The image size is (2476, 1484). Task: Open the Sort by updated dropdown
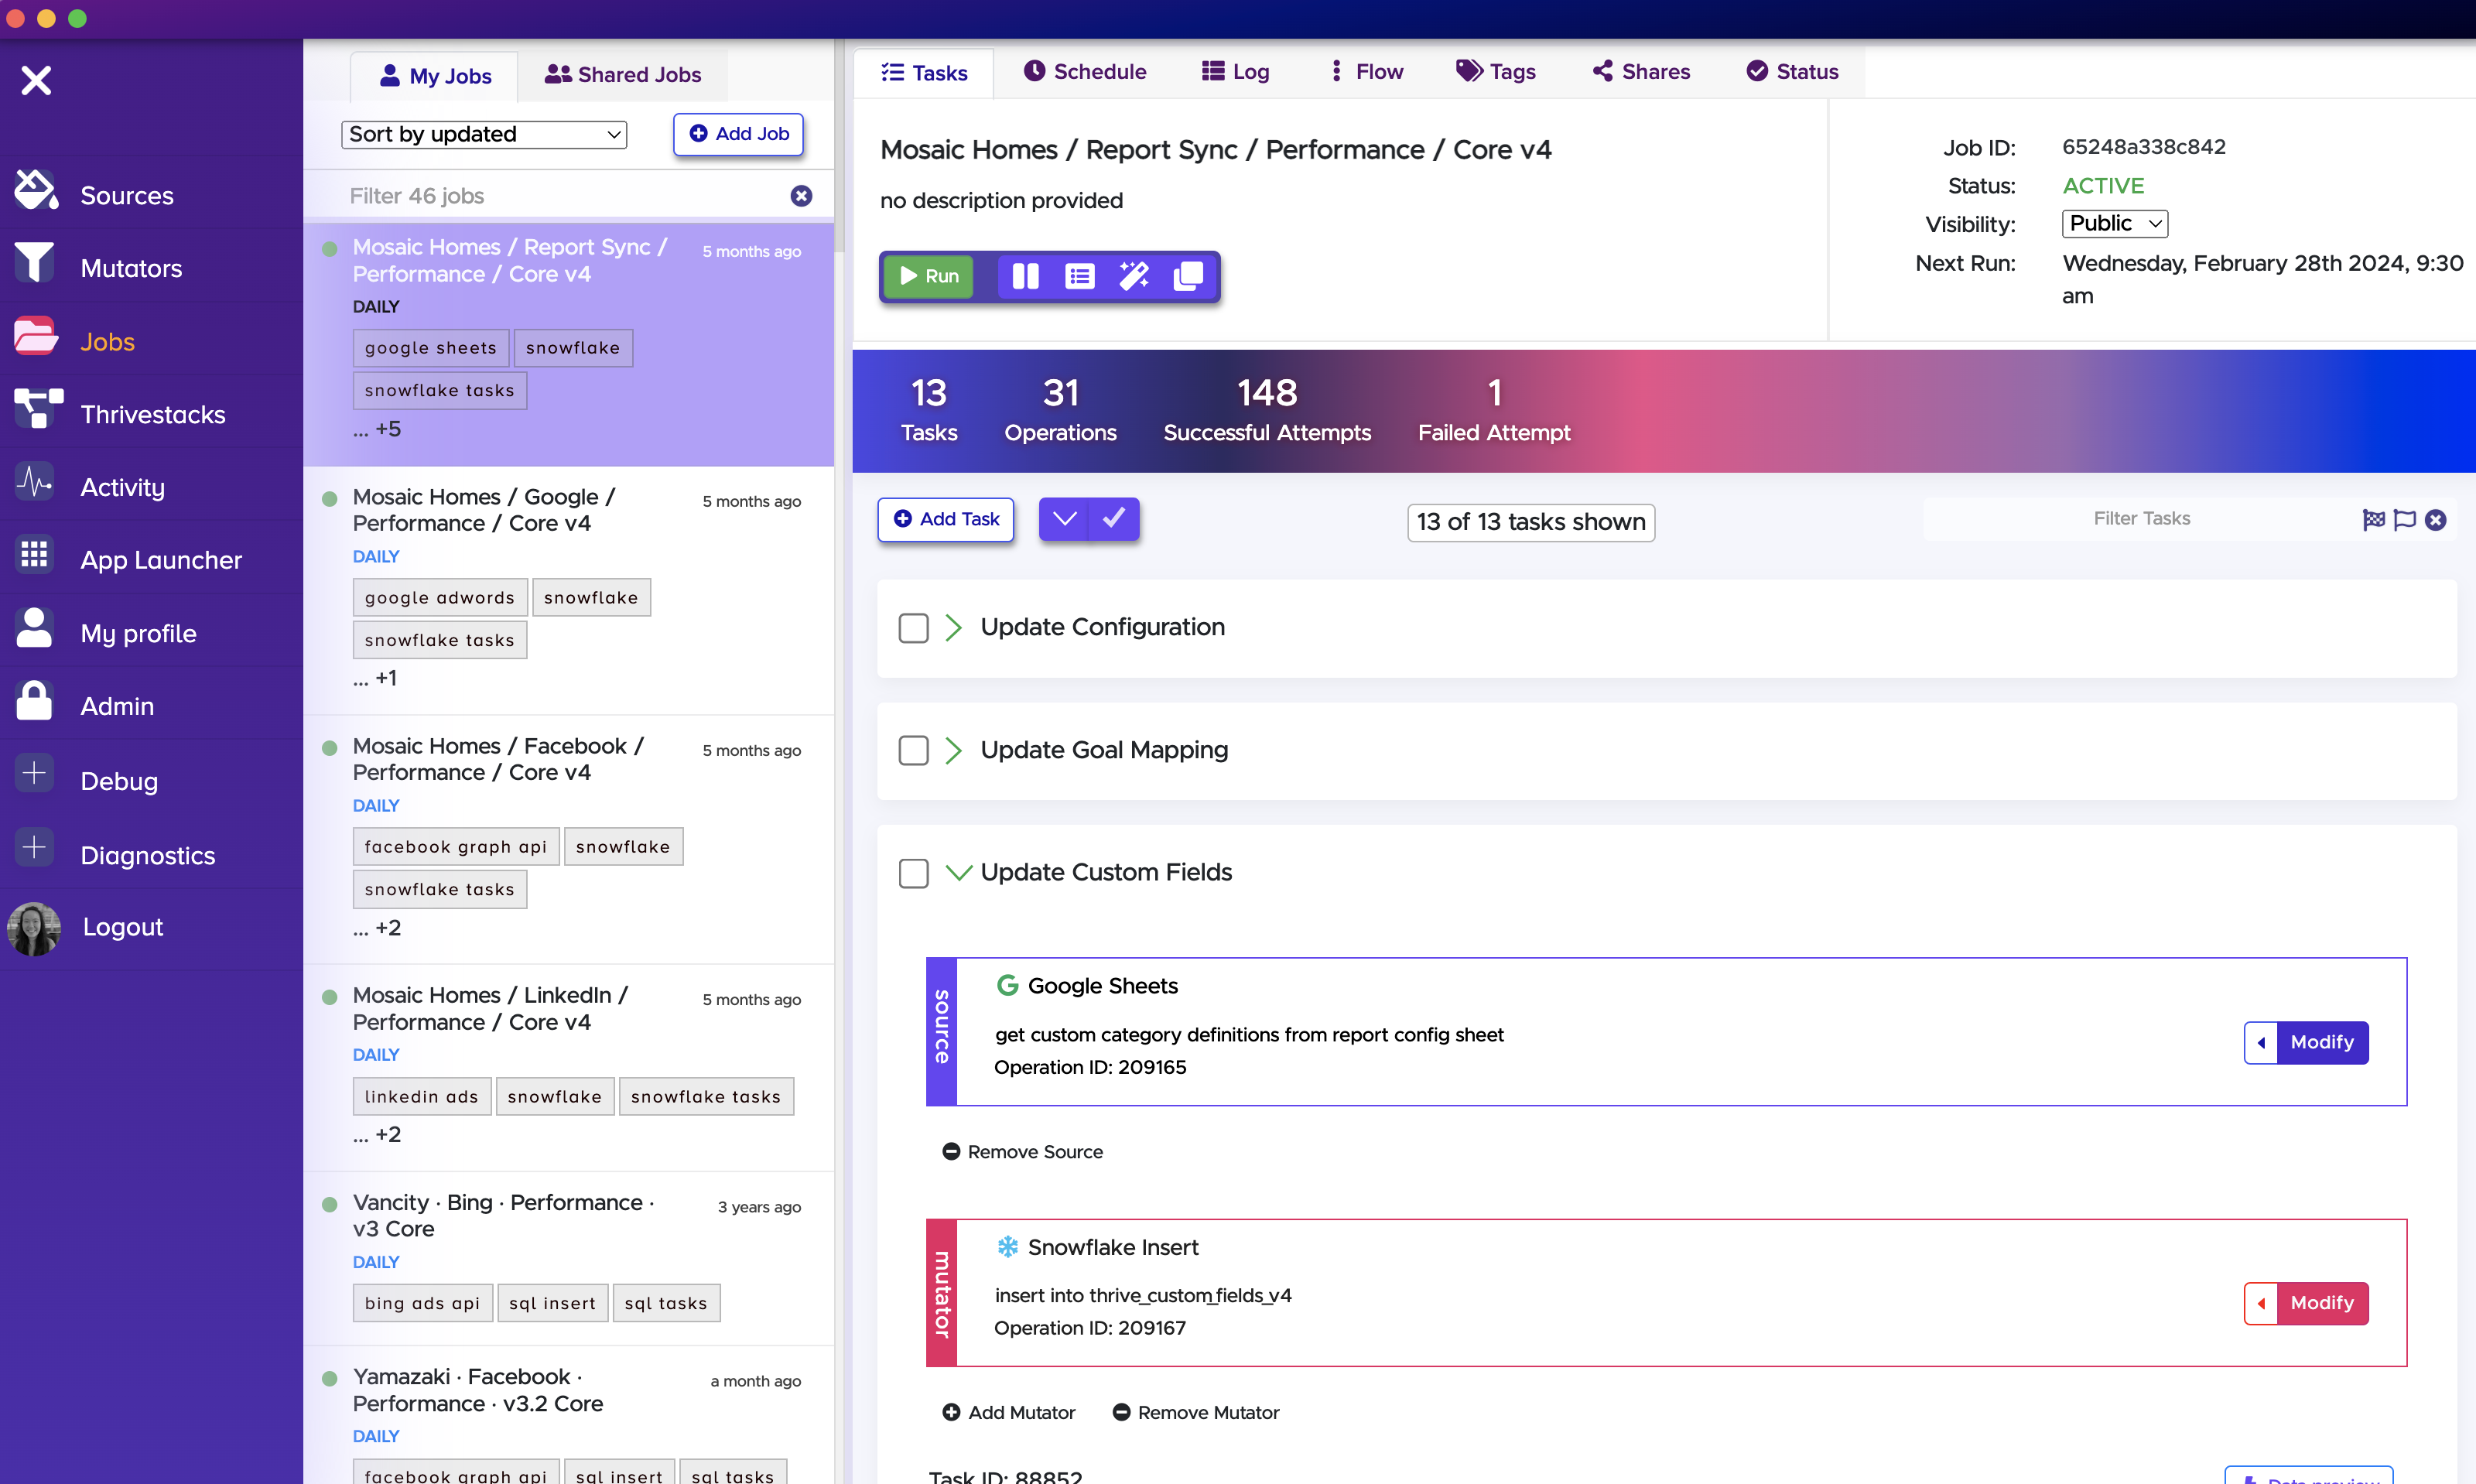point(484,134)
